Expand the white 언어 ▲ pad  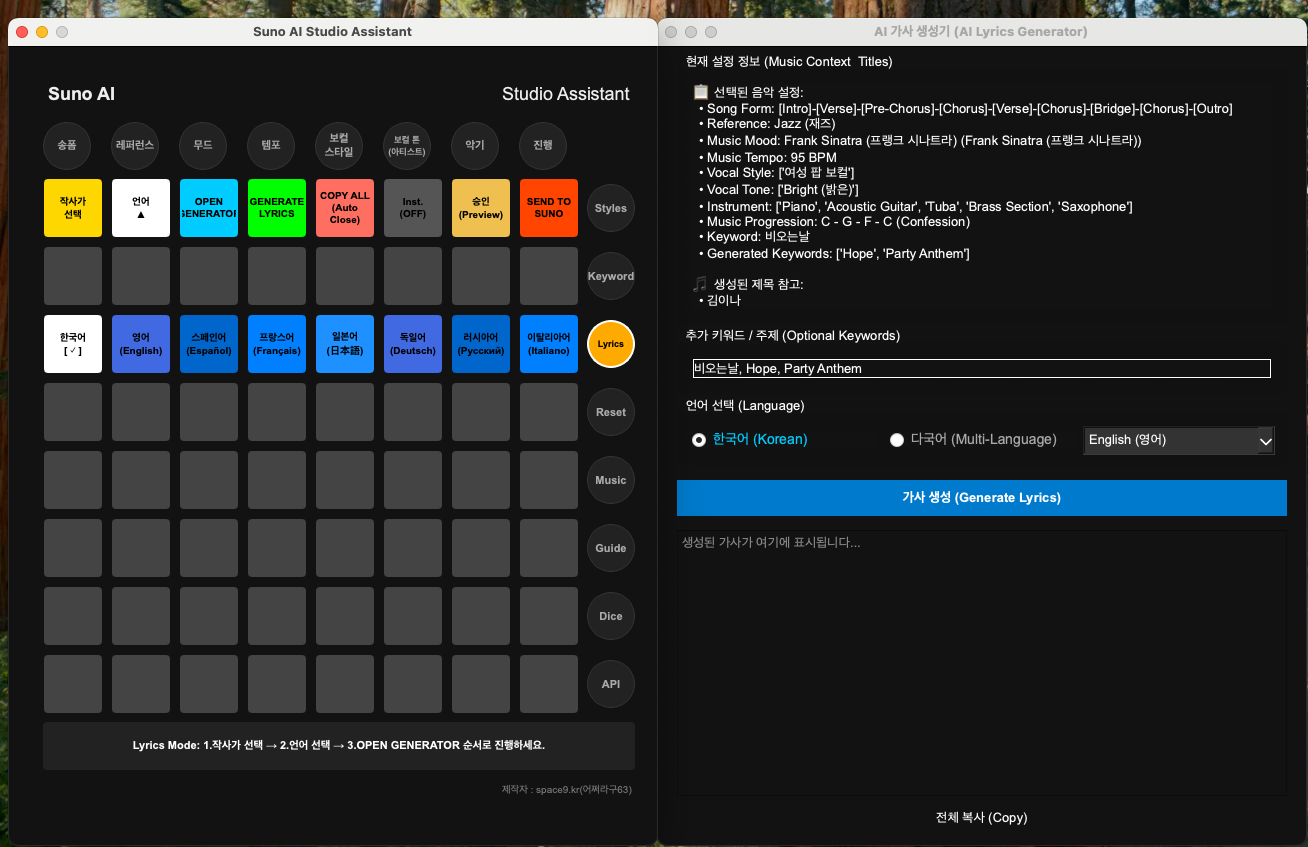pyautogui.click(x=141, y=208)
